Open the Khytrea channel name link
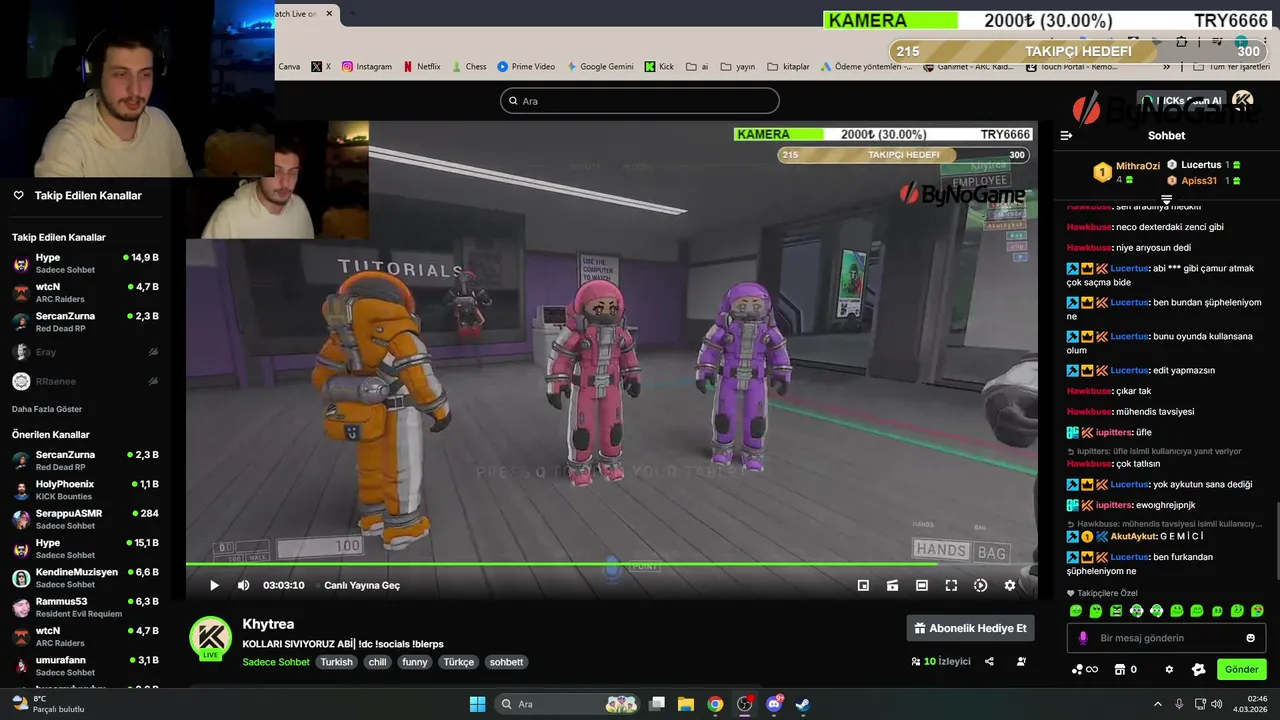1280x720 pixels. (x=268, y=624)
